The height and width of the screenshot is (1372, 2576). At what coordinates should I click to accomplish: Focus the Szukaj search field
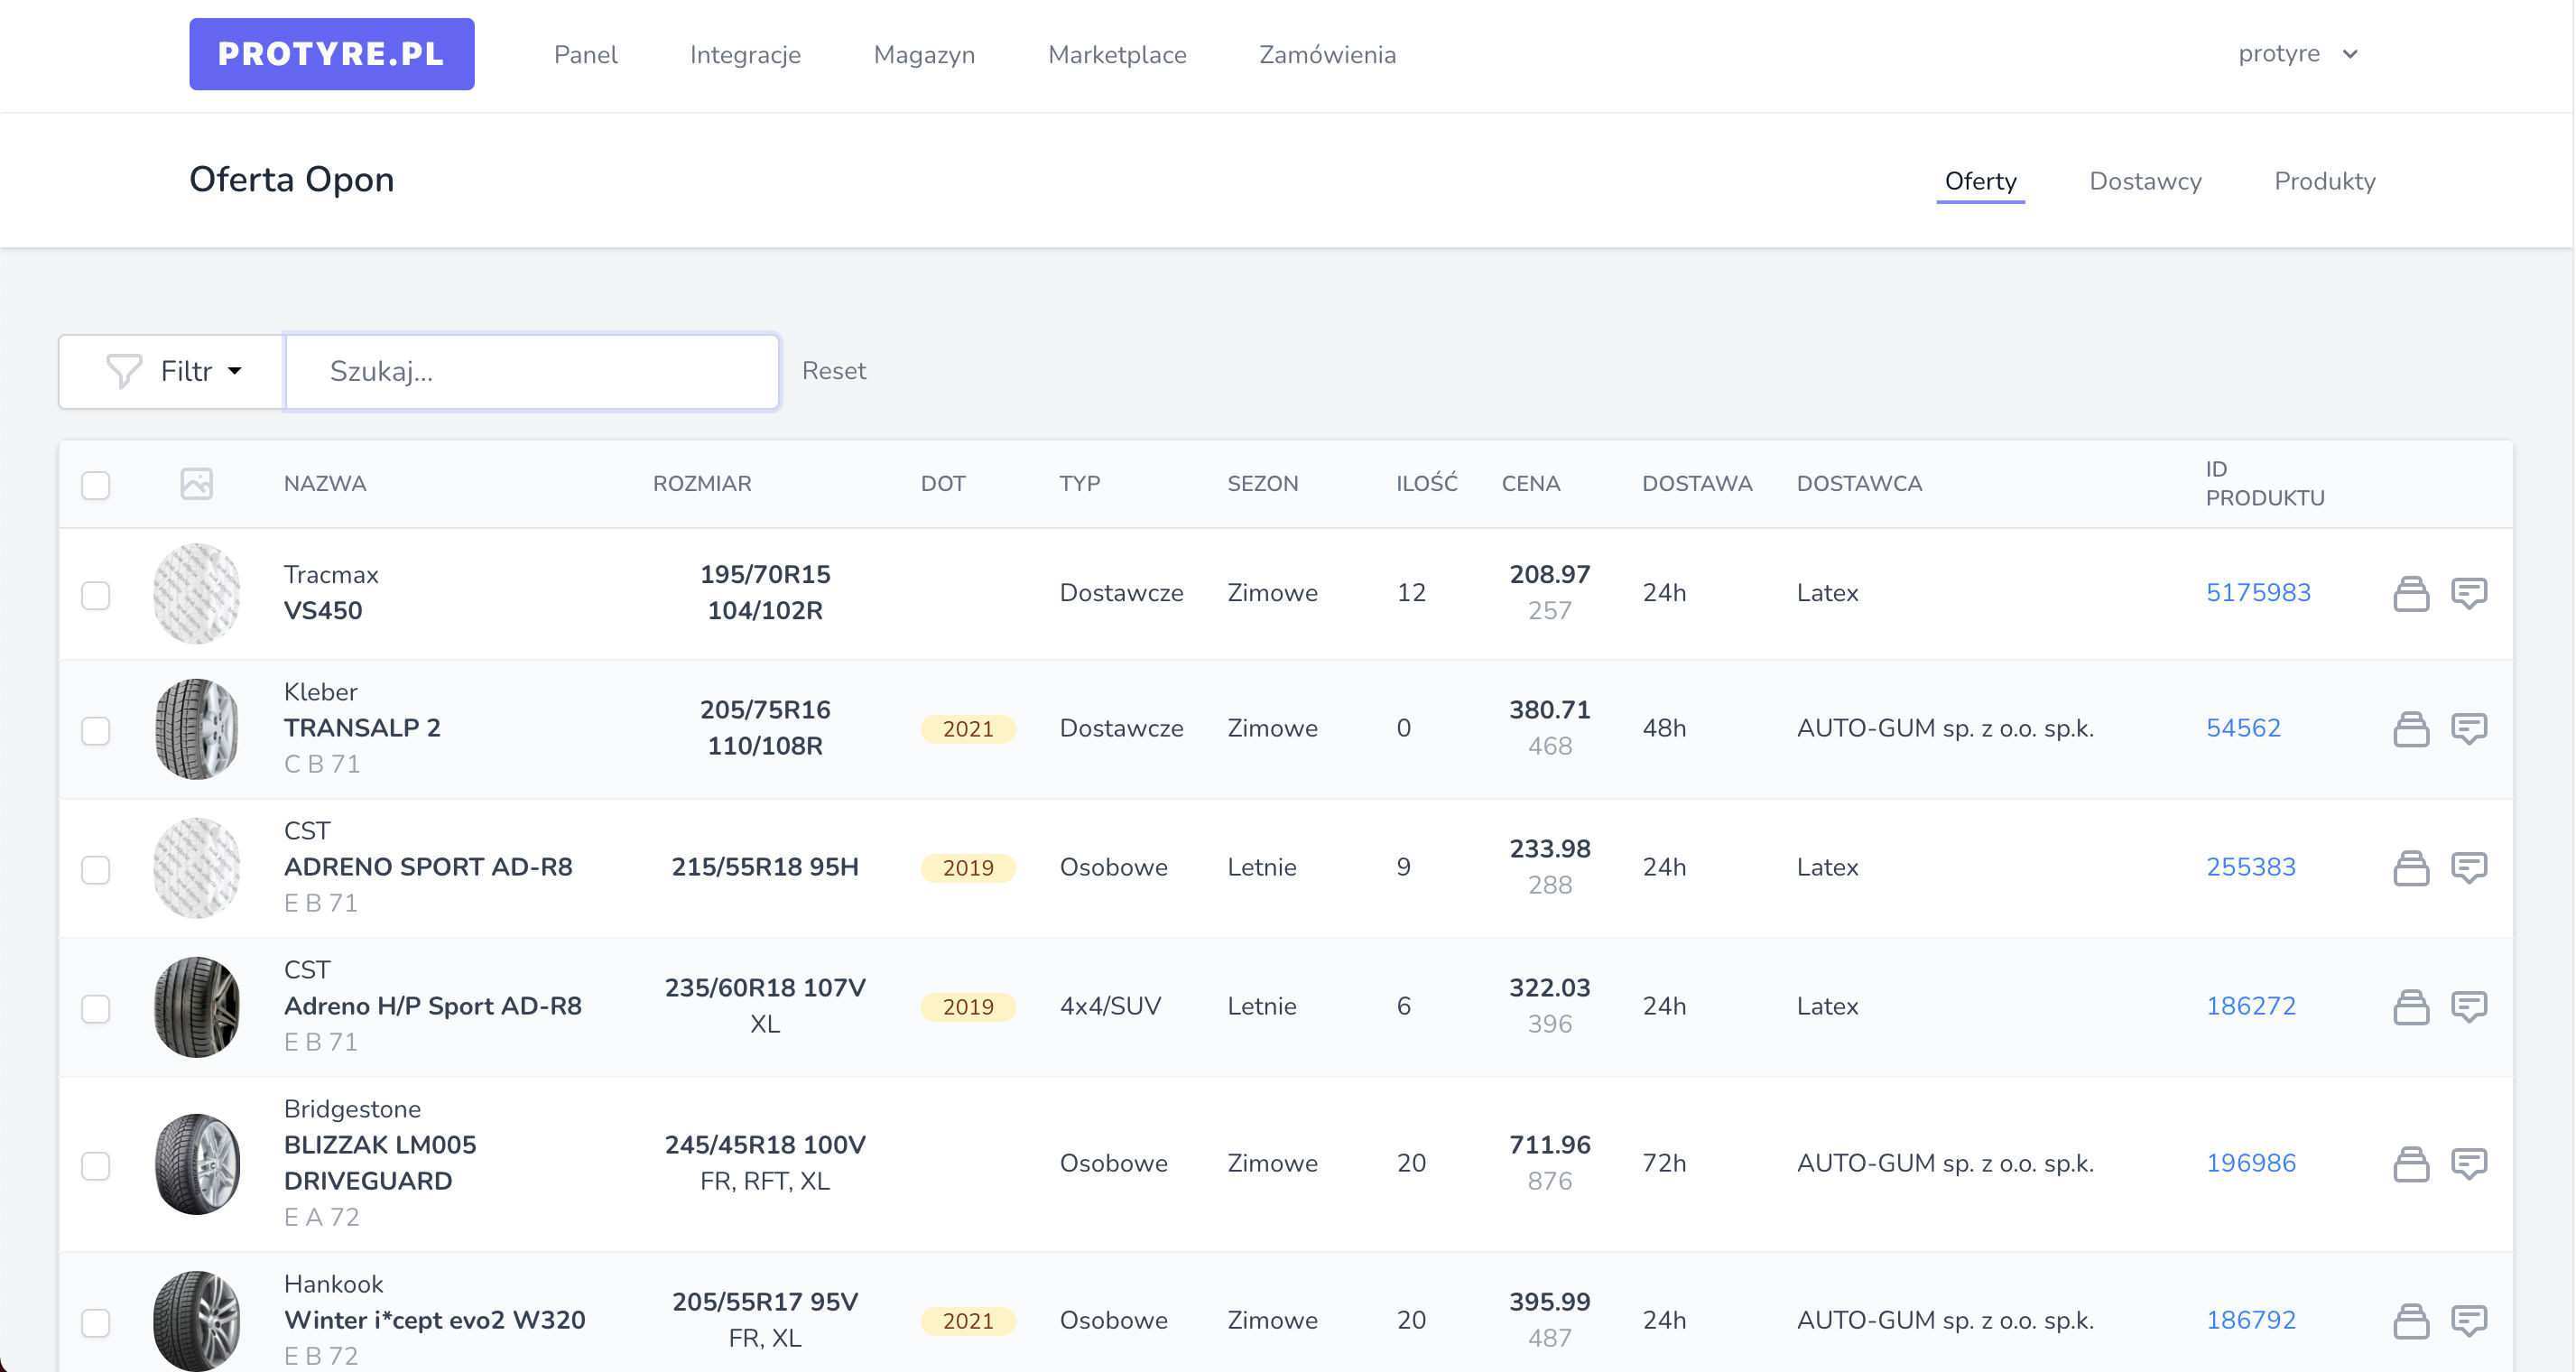click(532, 372)
